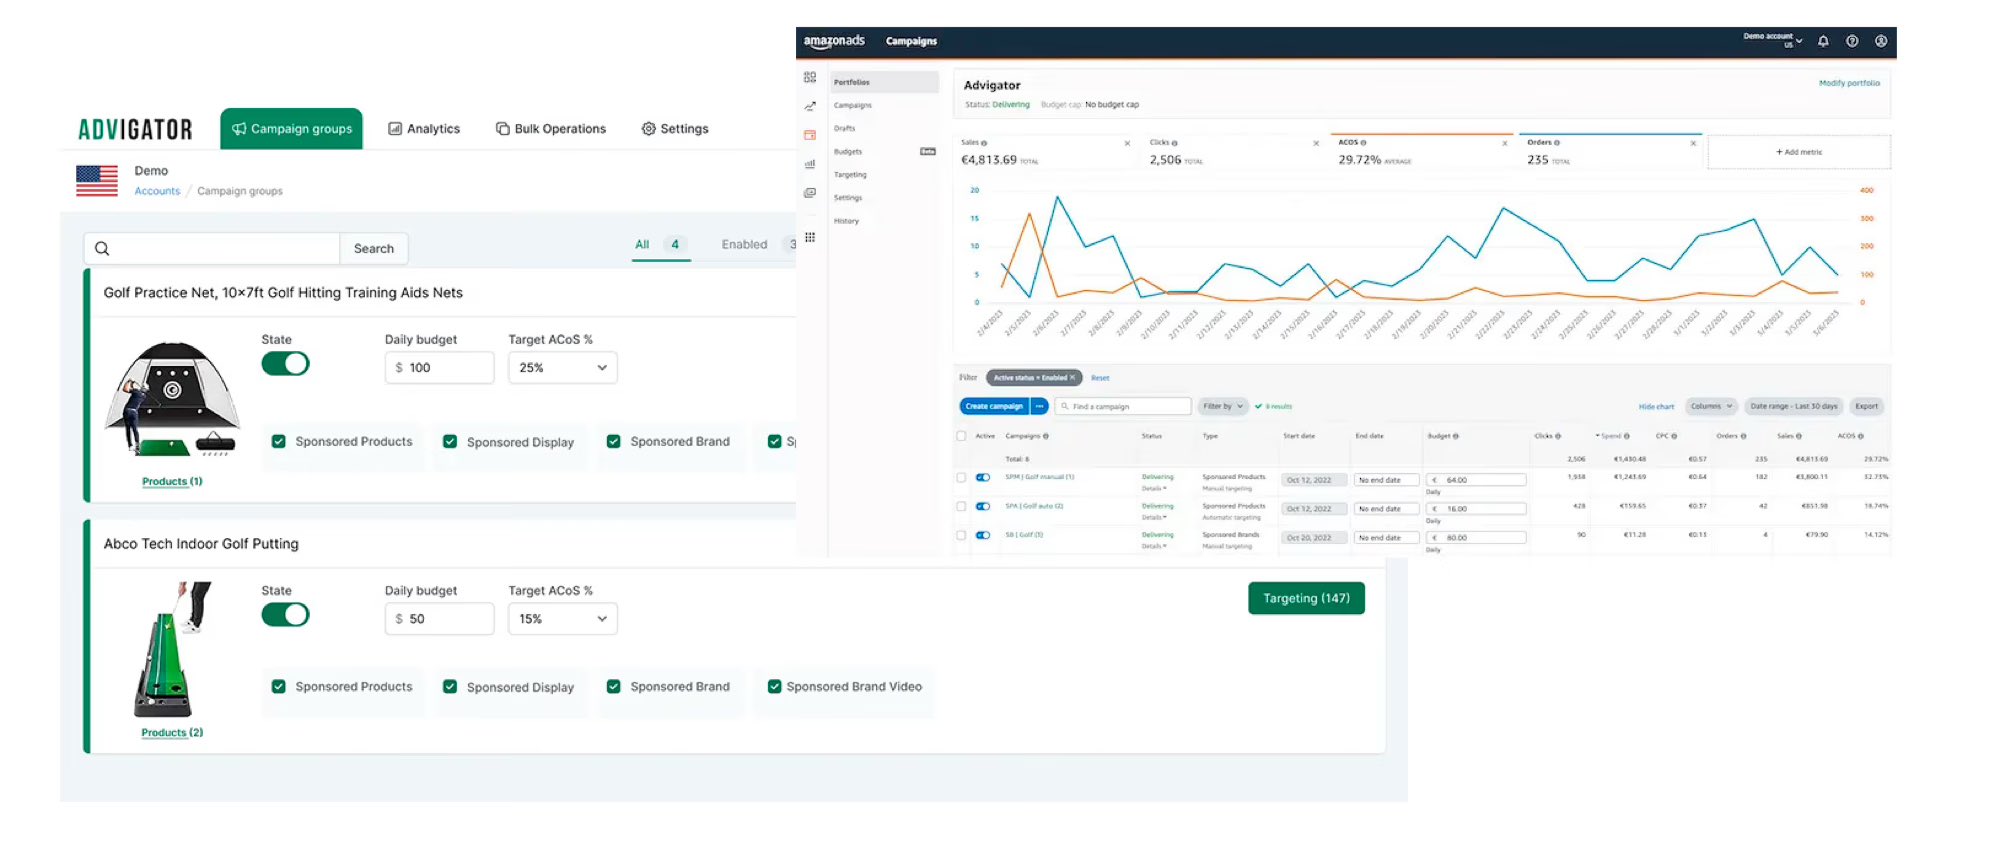Click the orange campaigns icon in Amazon sidebar
2000x855 pixels.
pyautogui.click(x=810, y=135)
